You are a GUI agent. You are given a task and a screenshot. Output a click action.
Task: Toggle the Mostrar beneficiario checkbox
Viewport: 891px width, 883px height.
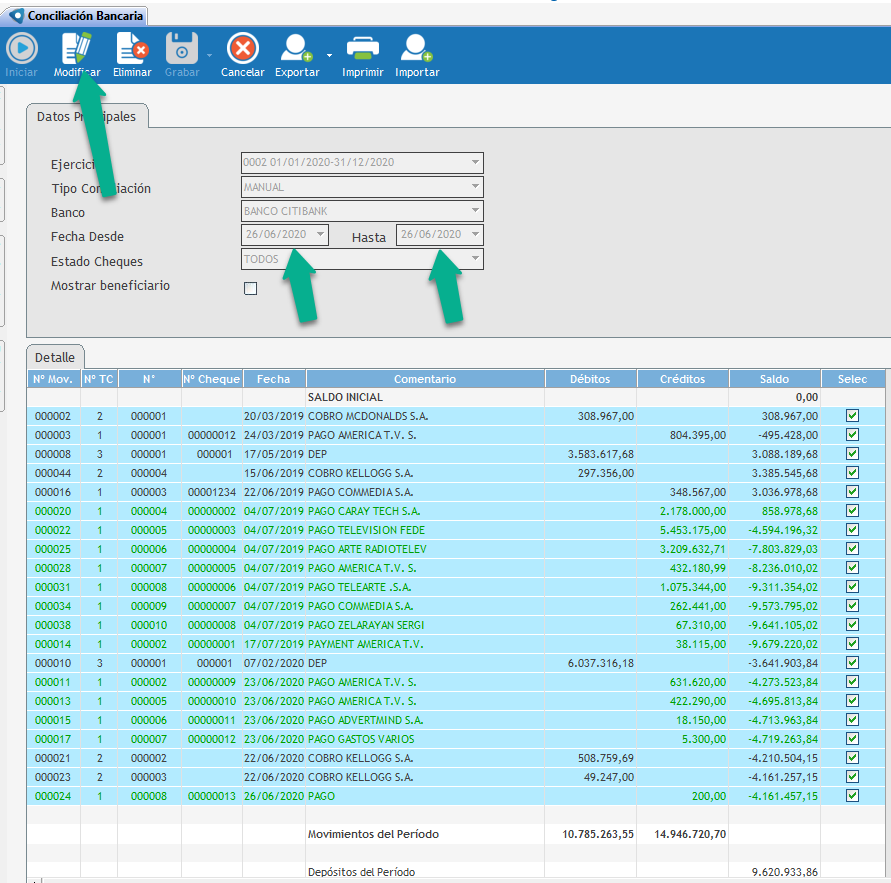251,289
